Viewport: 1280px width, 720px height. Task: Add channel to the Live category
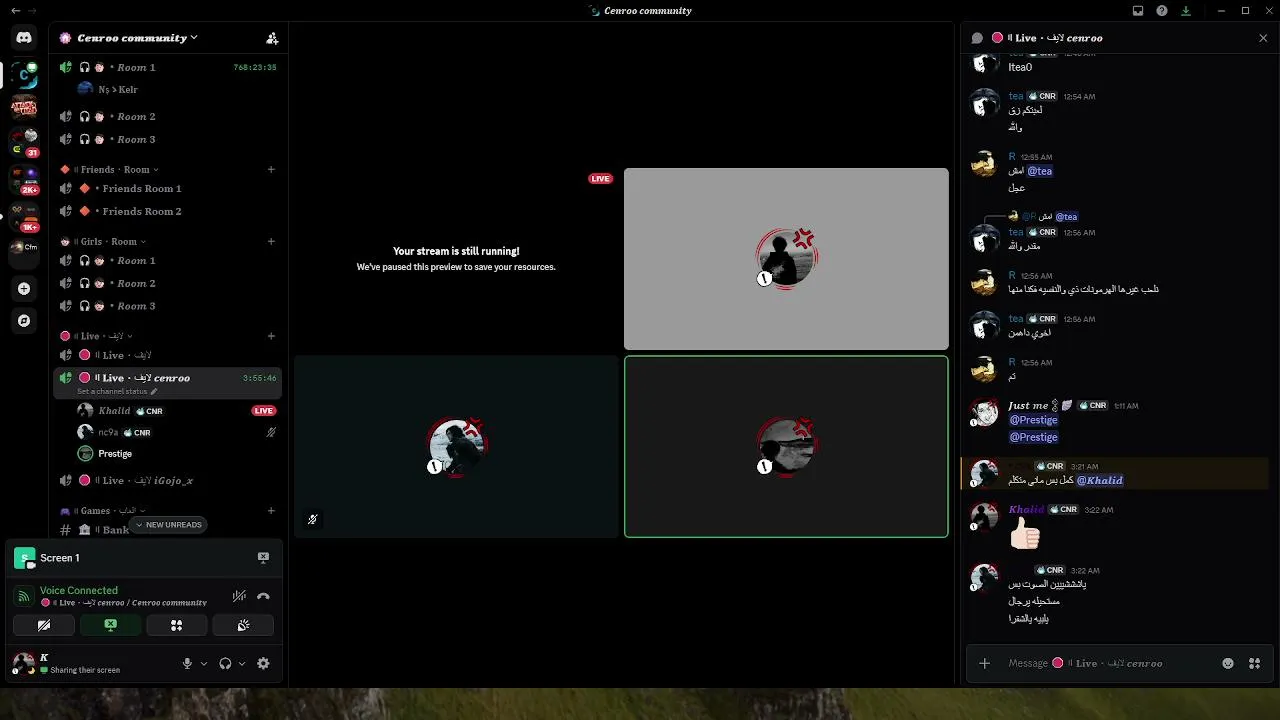(x=271, y=336)
